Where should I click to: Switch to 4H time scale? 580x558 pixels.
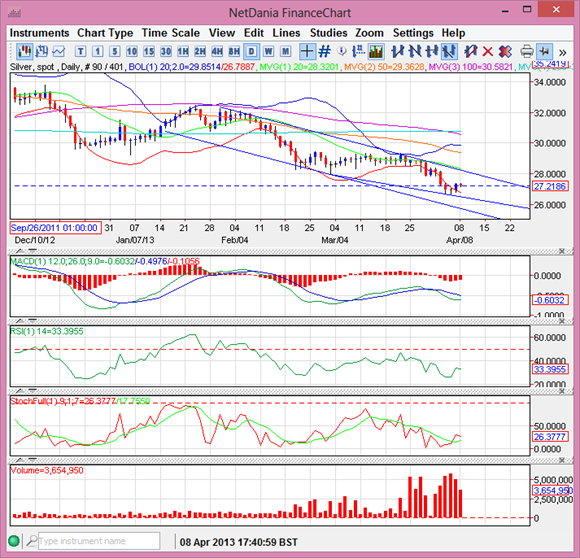pos(217,51)
